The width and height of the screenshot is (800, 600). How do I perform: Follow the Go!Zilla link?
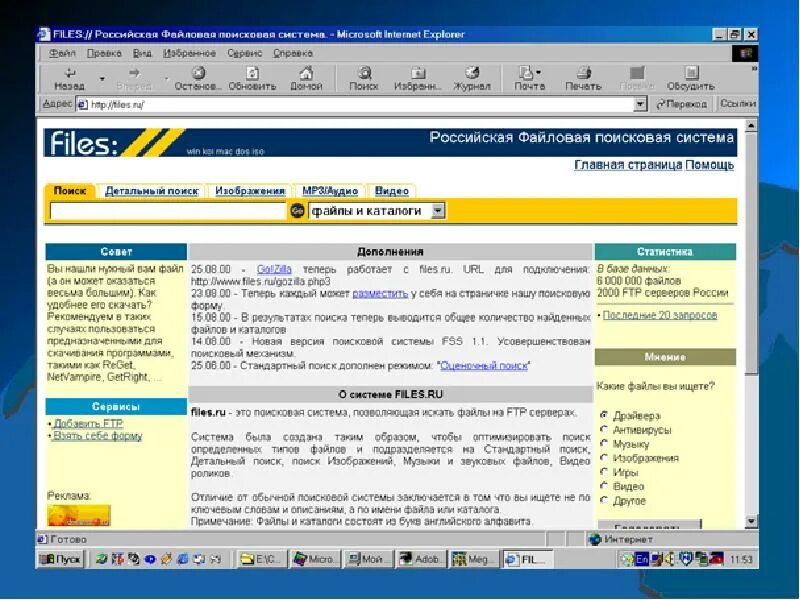pos(274,269)
